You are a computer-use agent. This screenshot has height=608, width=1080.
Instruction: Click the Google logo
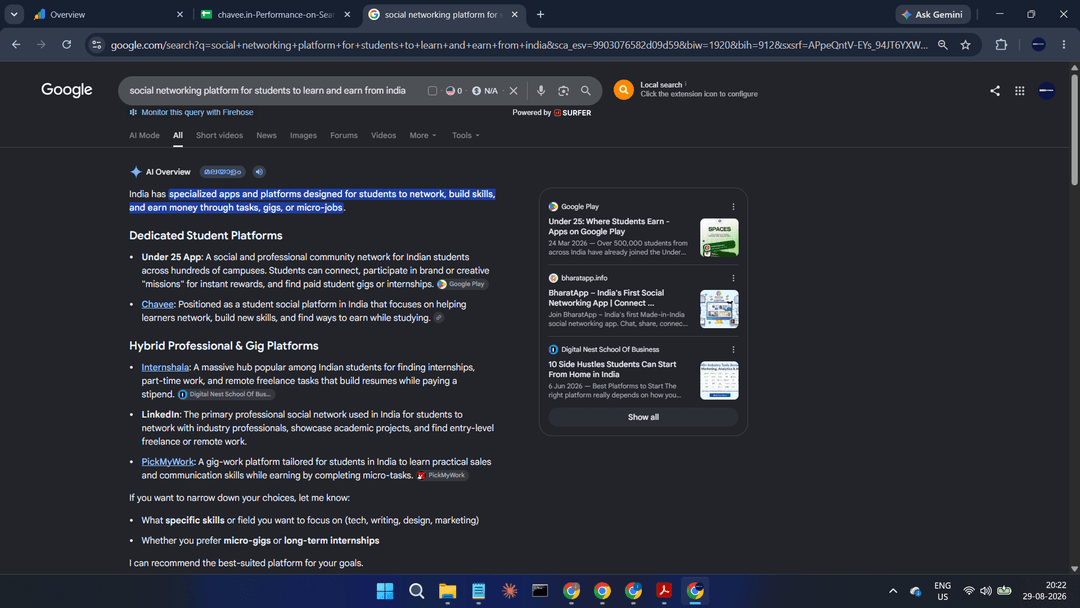(x=67, y=90)
